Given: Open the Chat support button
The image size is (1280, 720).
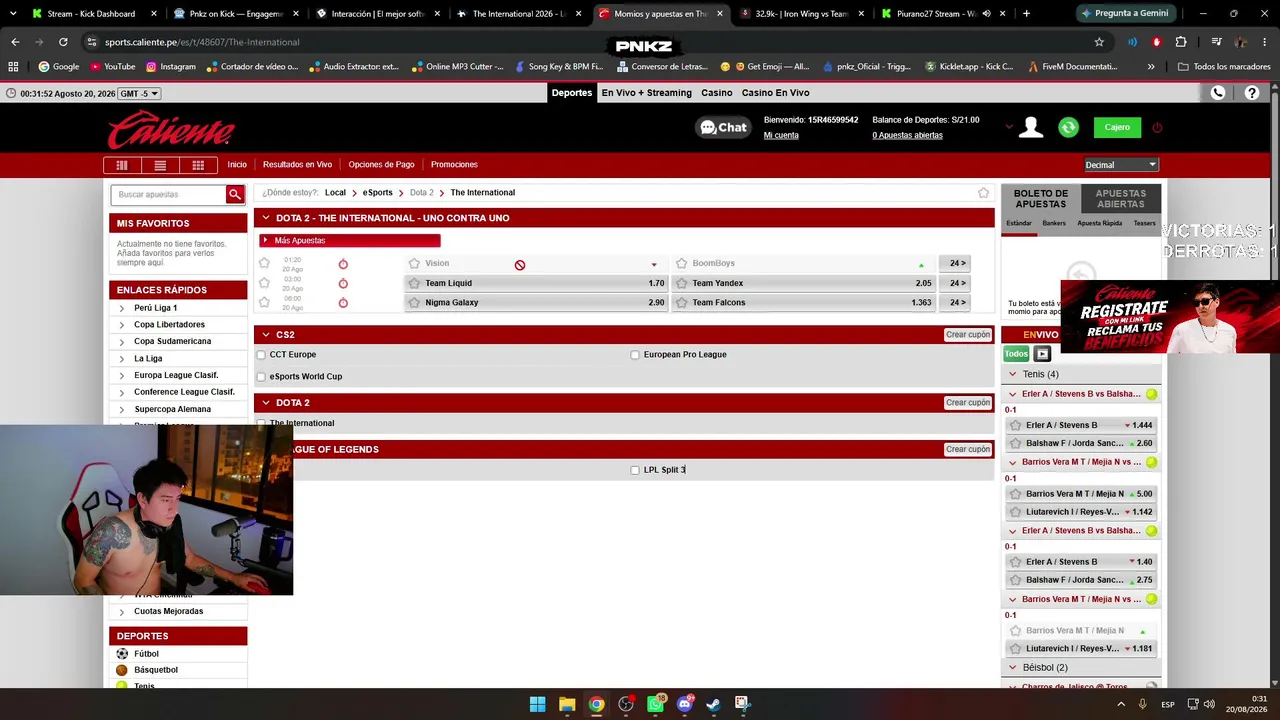Looking at the screenshot, I should [723, 127].
